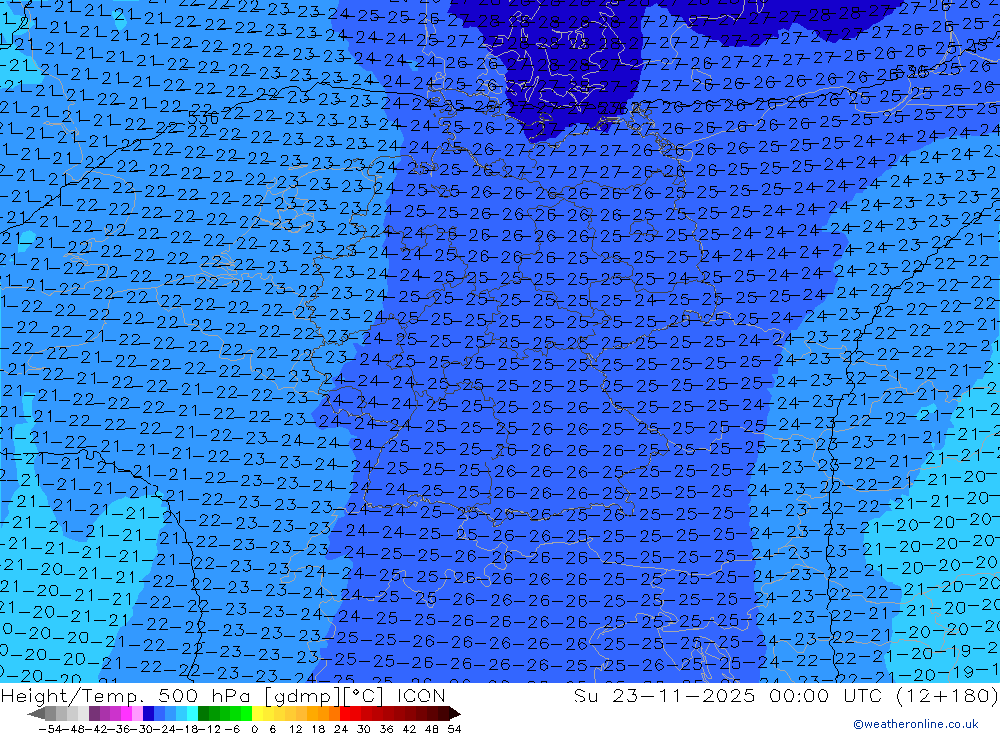Click the gray left arrow end of color bar
1000x733 pixels.
pos(36,714)
